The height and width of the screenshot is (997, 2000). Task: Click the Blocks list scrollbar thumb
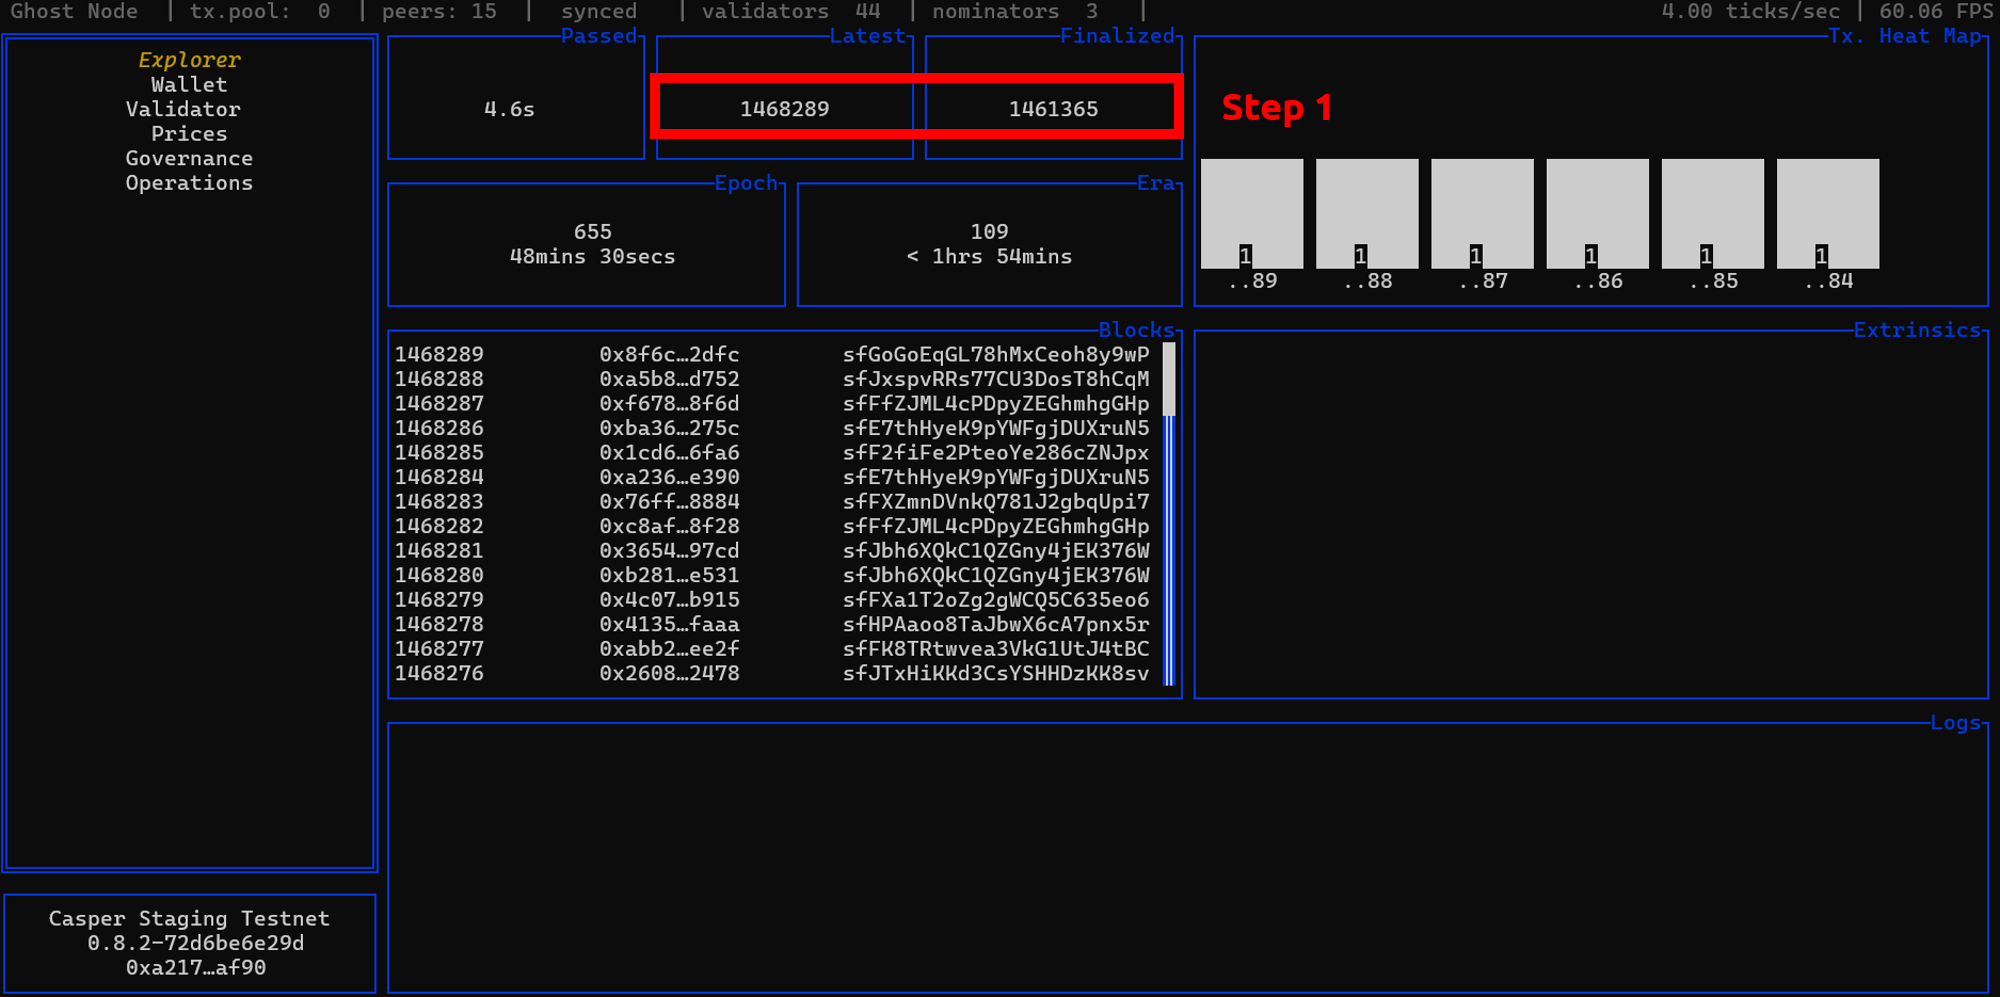(1168, 380)
